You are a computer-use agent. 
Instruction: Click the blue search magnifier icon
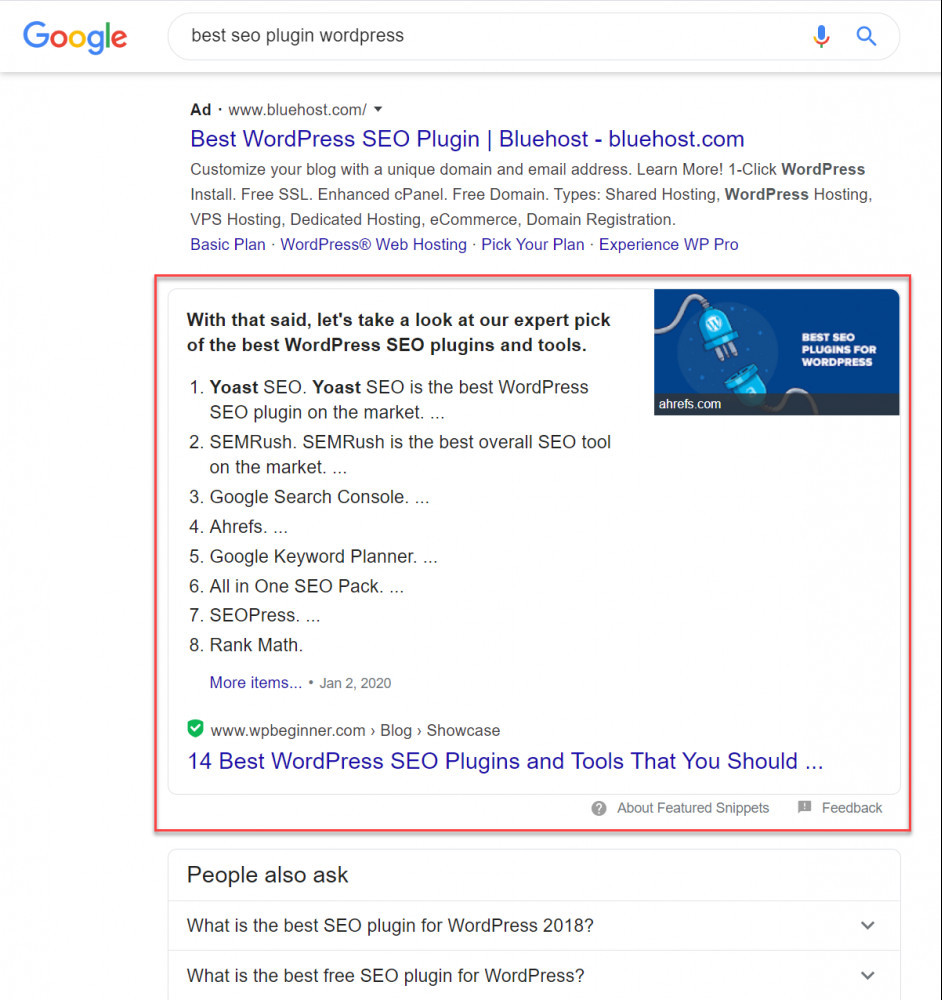[865, 36]
